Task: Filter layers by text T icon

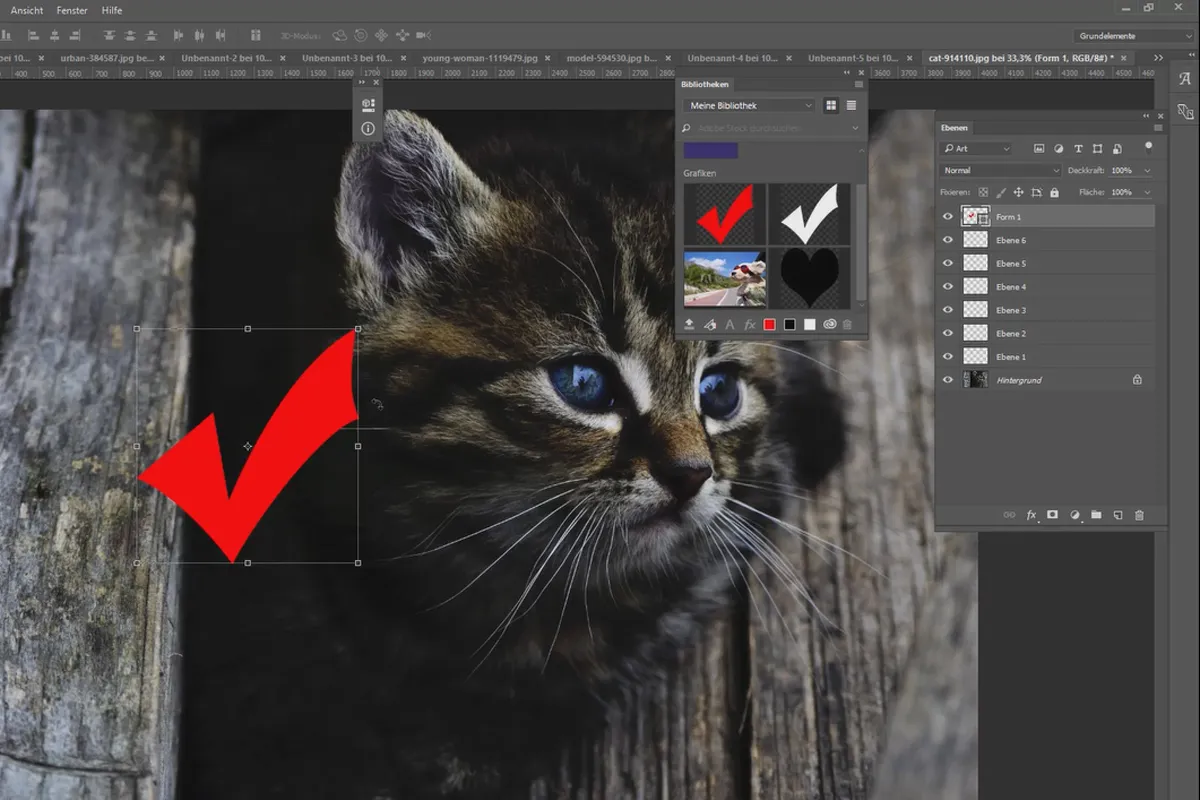Action: click(x=1079, y=148)
